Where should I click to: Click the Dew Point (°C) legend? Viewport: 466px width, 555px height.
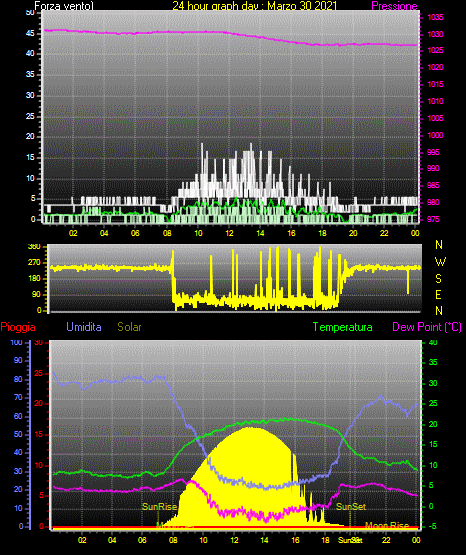pos(427,327)
